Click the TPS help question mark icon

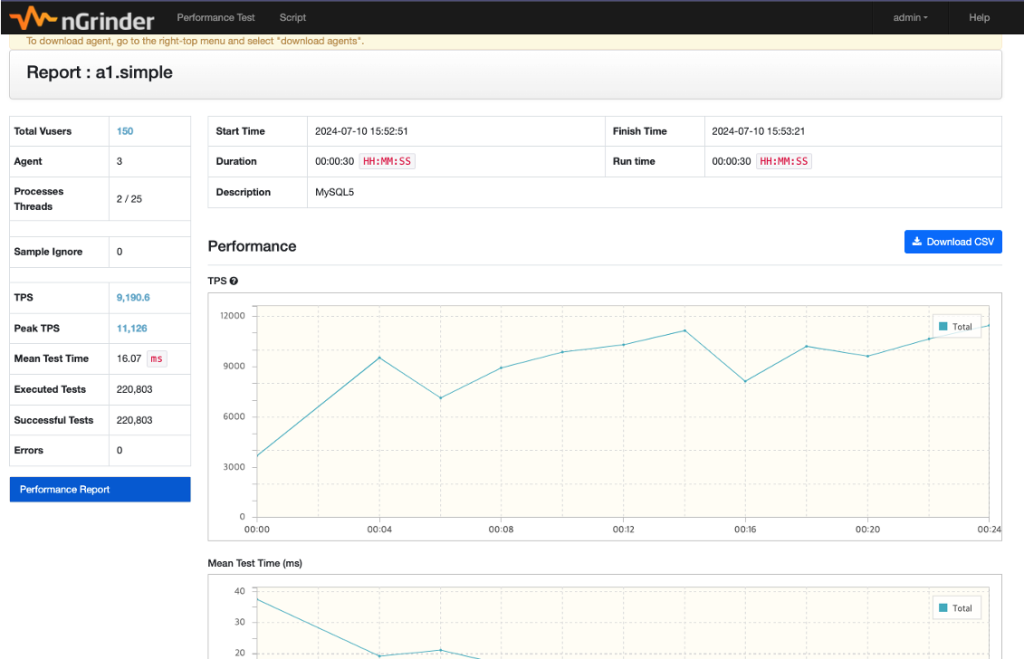click(233, 281)
